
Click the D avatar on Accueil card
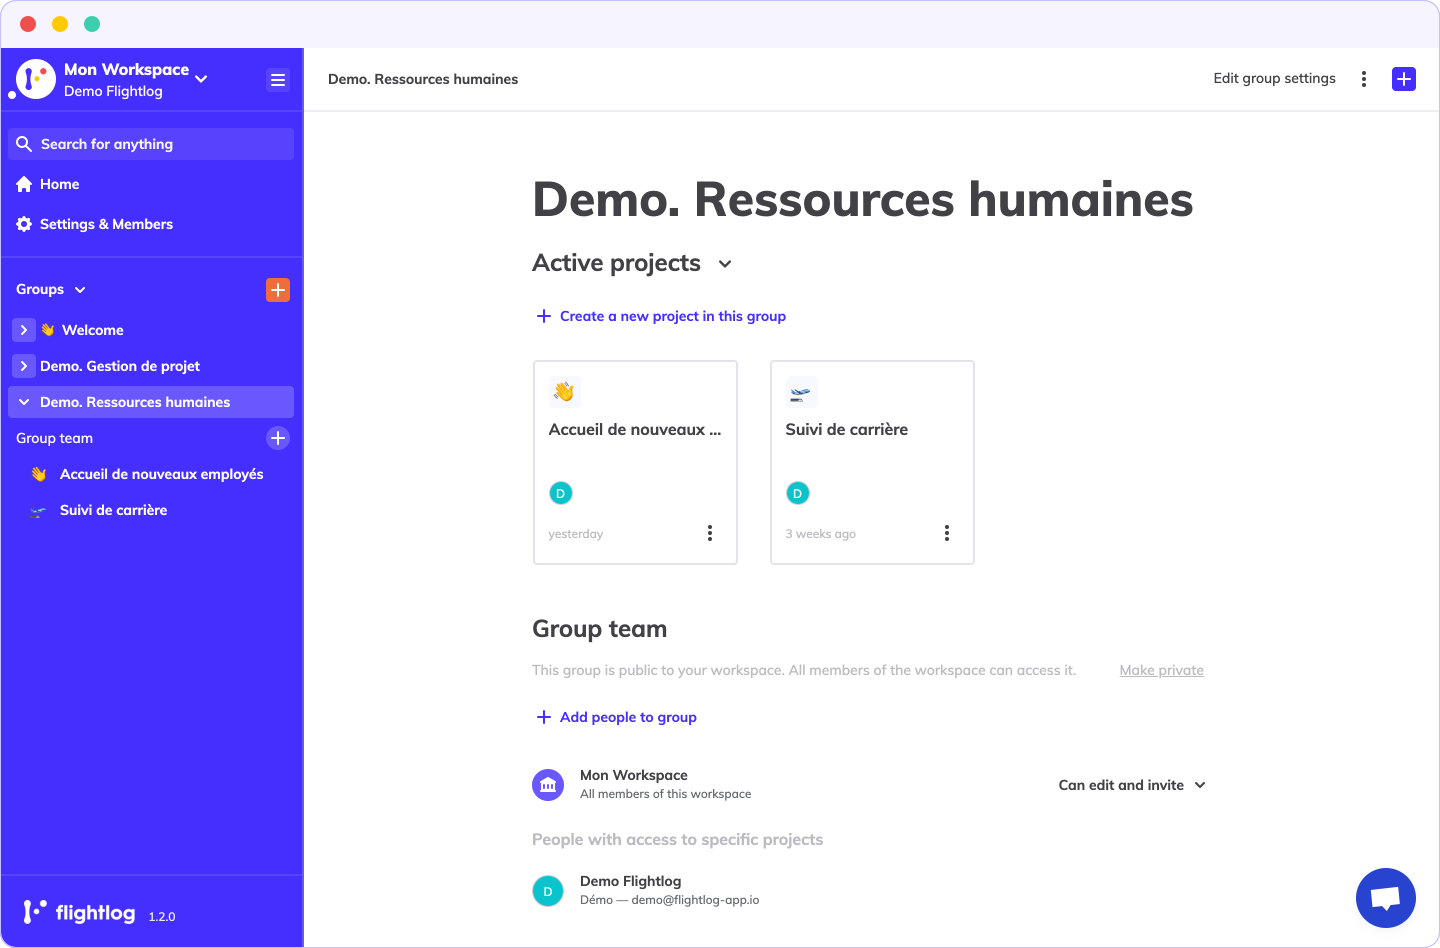pos(561,493)
